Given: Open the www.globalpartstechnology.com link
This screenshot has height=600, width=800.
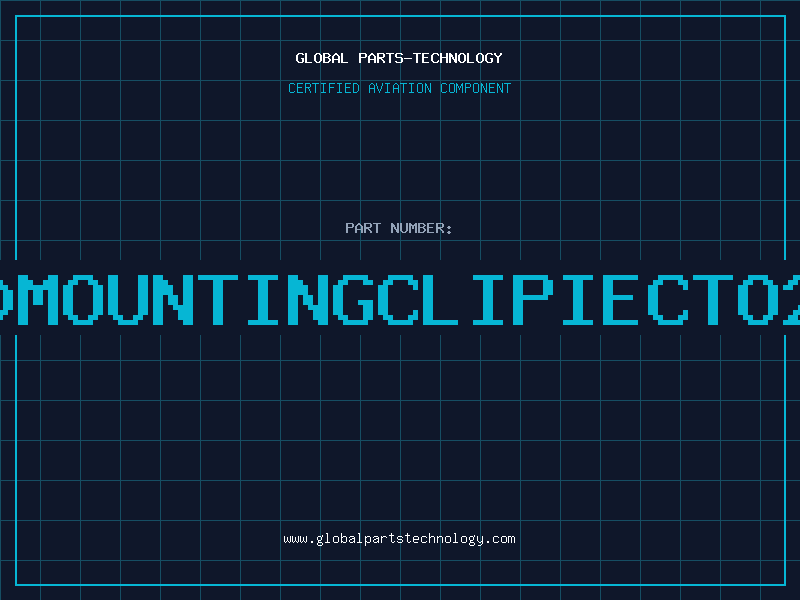Looking at the screenshot, I should pos(399,539).
